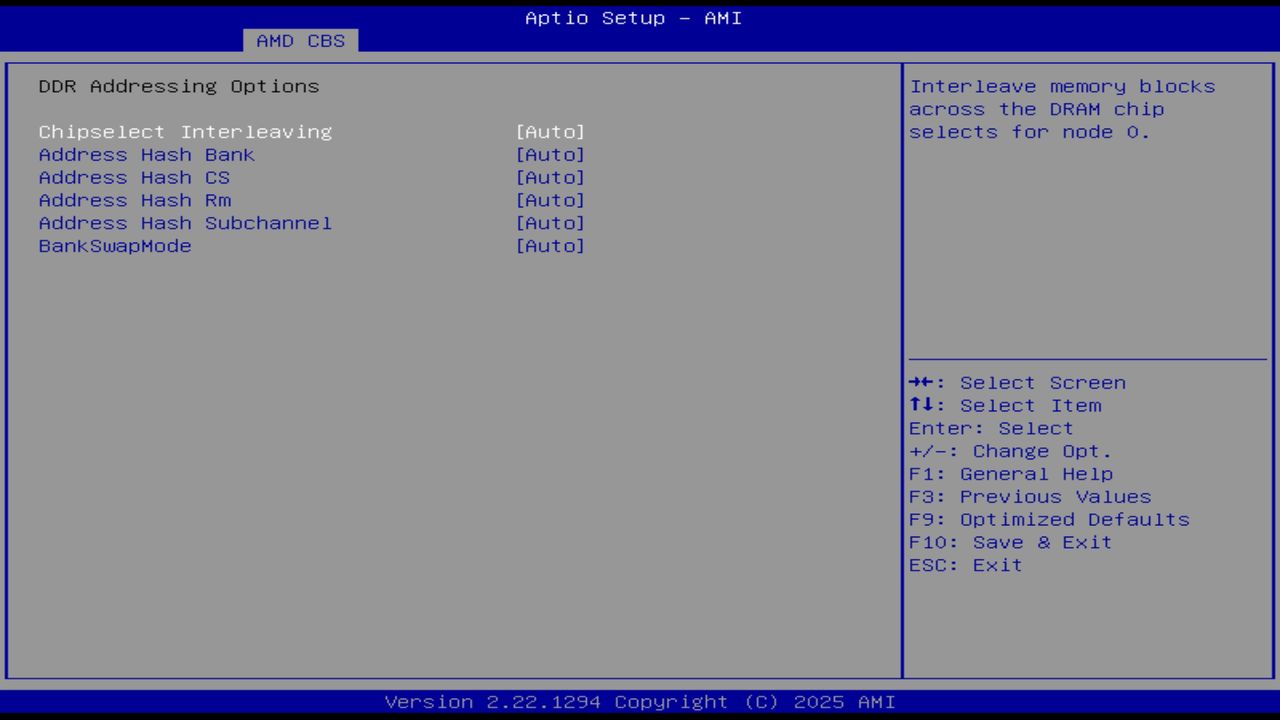Viewport: 1280px width, 720px height.
Task: Select the Address Hash Subchannel option
Action: pyautogui.click(x=185, y=223)
